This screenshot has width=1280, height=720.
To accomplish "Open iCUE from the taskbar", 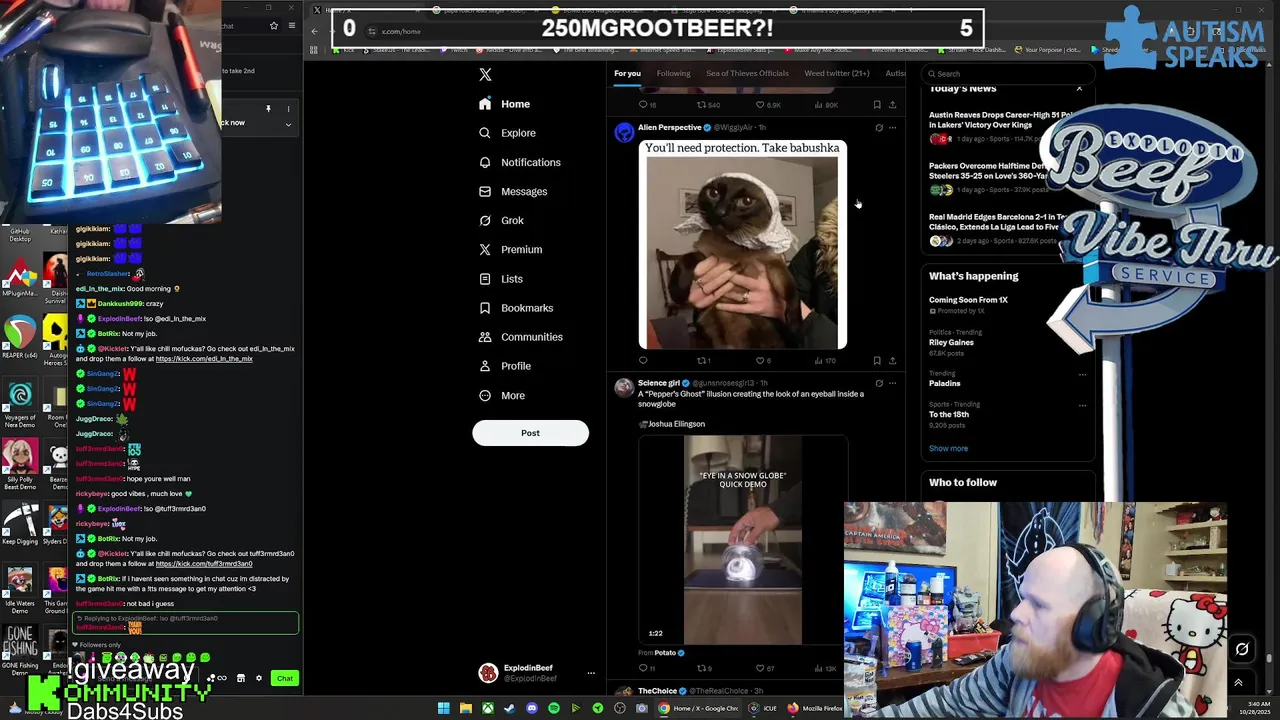I will 763,708.
